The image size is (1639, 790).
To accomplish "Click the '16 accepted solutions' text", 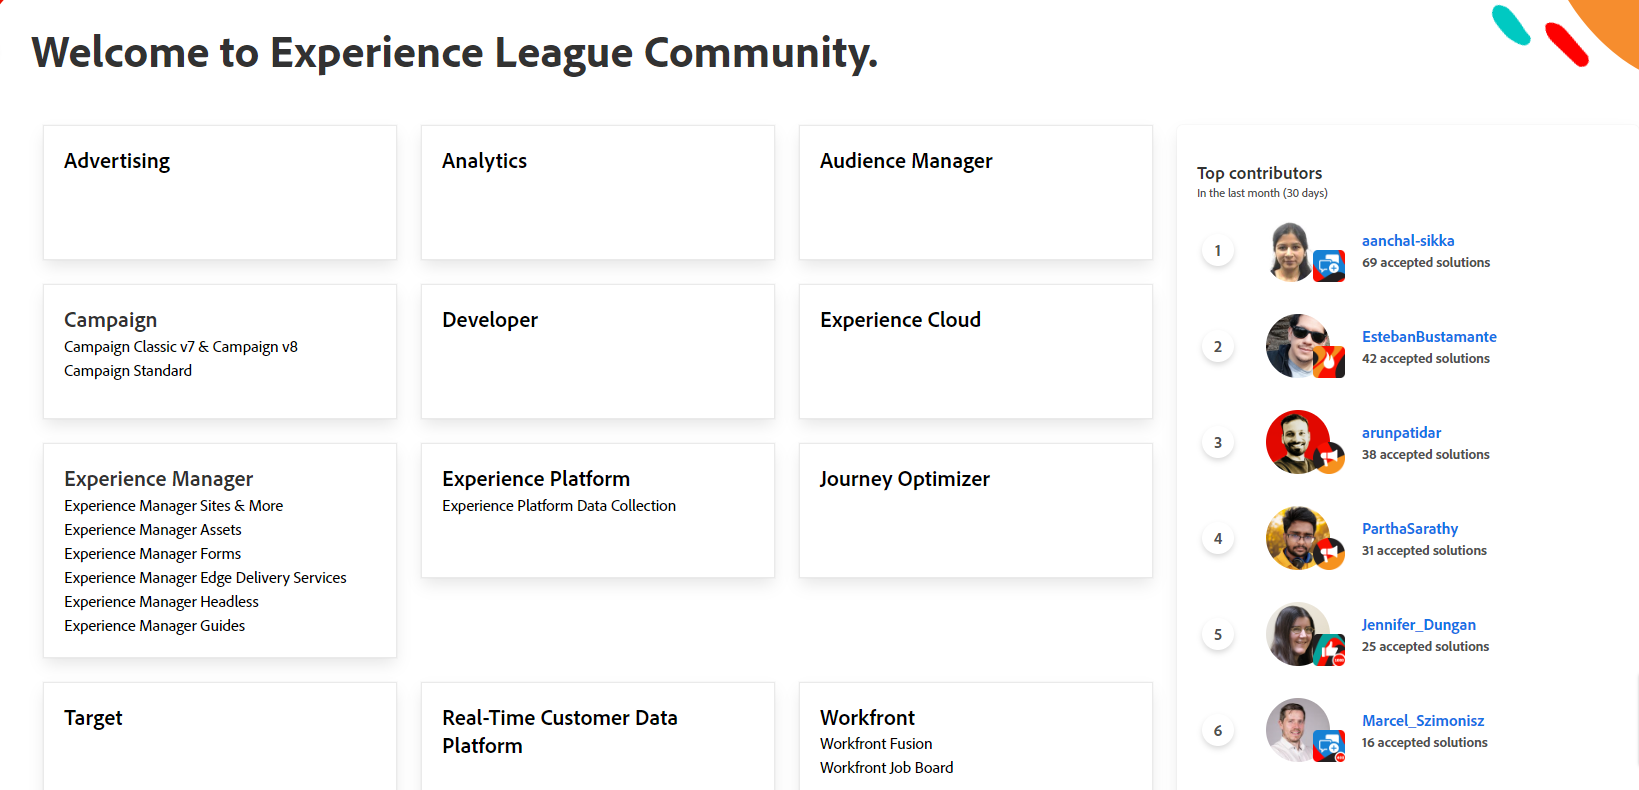I will (1425, 743).
